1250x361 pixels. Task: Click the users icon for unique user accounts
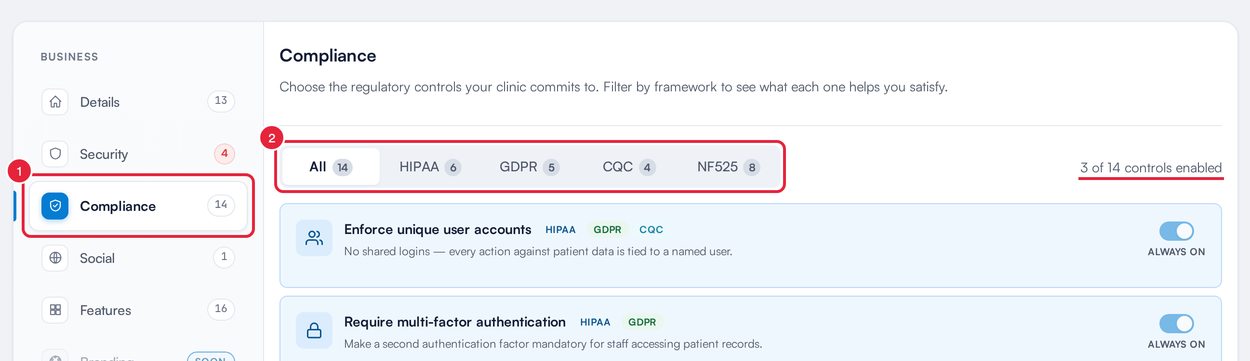click(314, 238)
